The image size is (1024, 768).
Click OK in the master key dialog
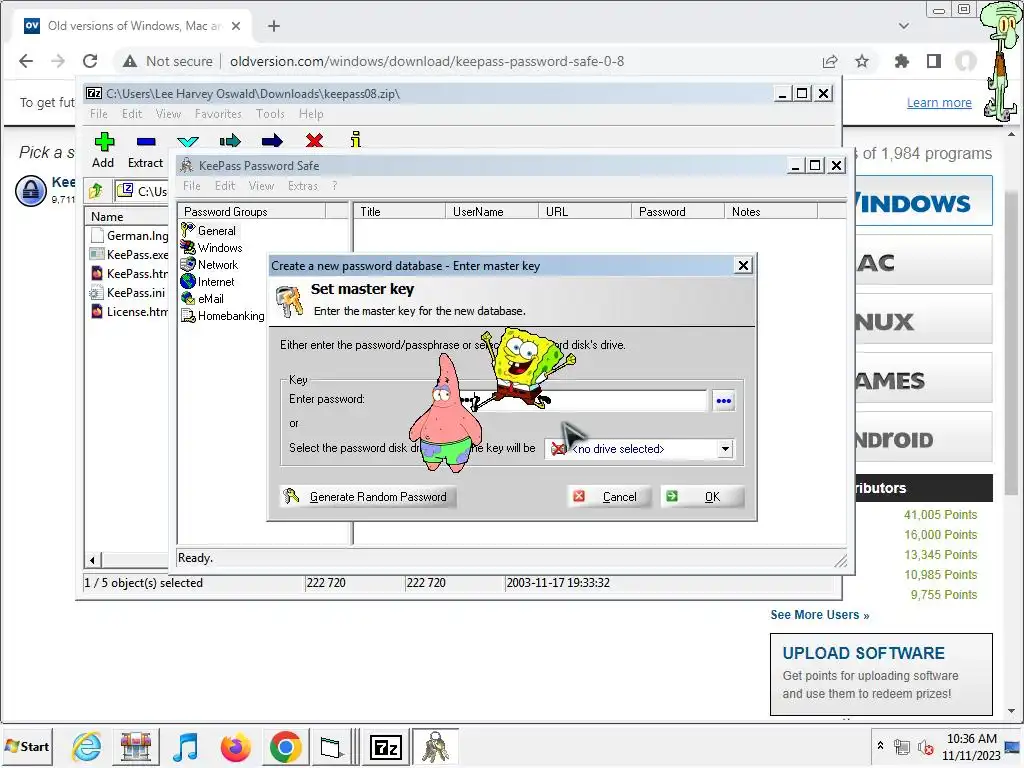(x=702, y=497)
